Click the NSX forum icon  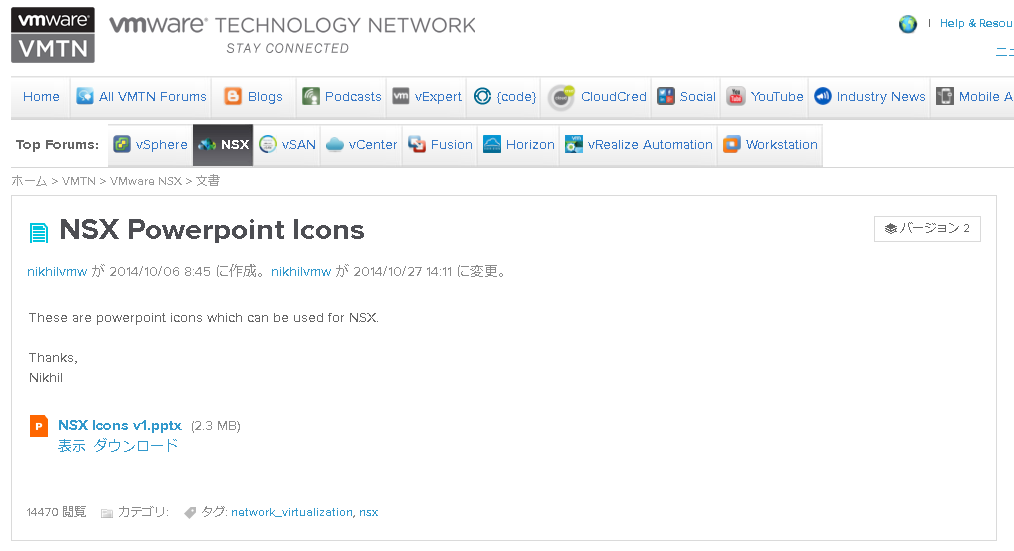click(207, 145)
